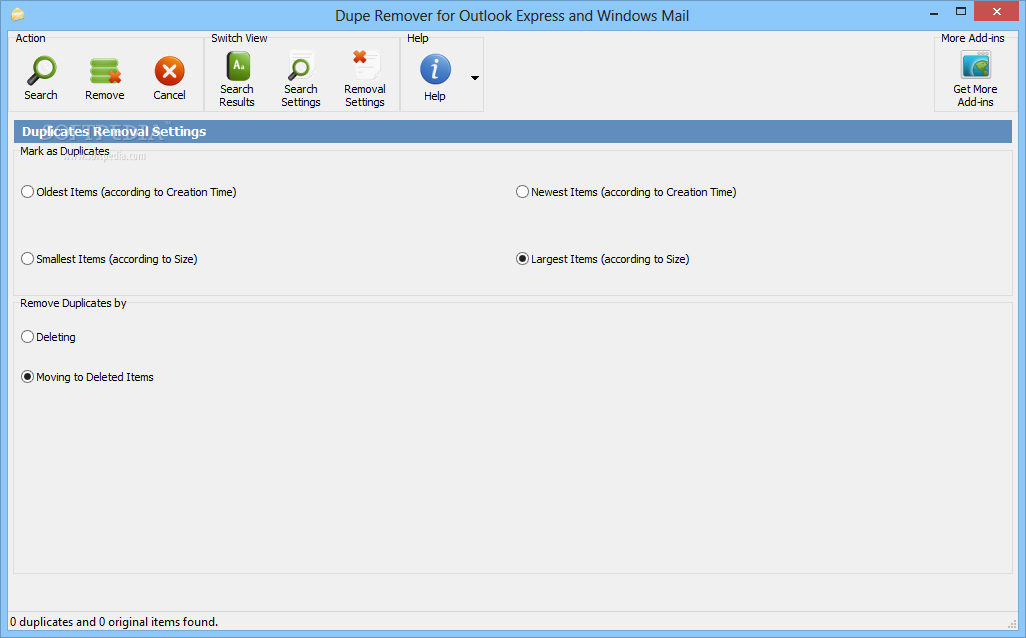
Task: Select Newest Items by Creation Time
Action: coord(626,192)
